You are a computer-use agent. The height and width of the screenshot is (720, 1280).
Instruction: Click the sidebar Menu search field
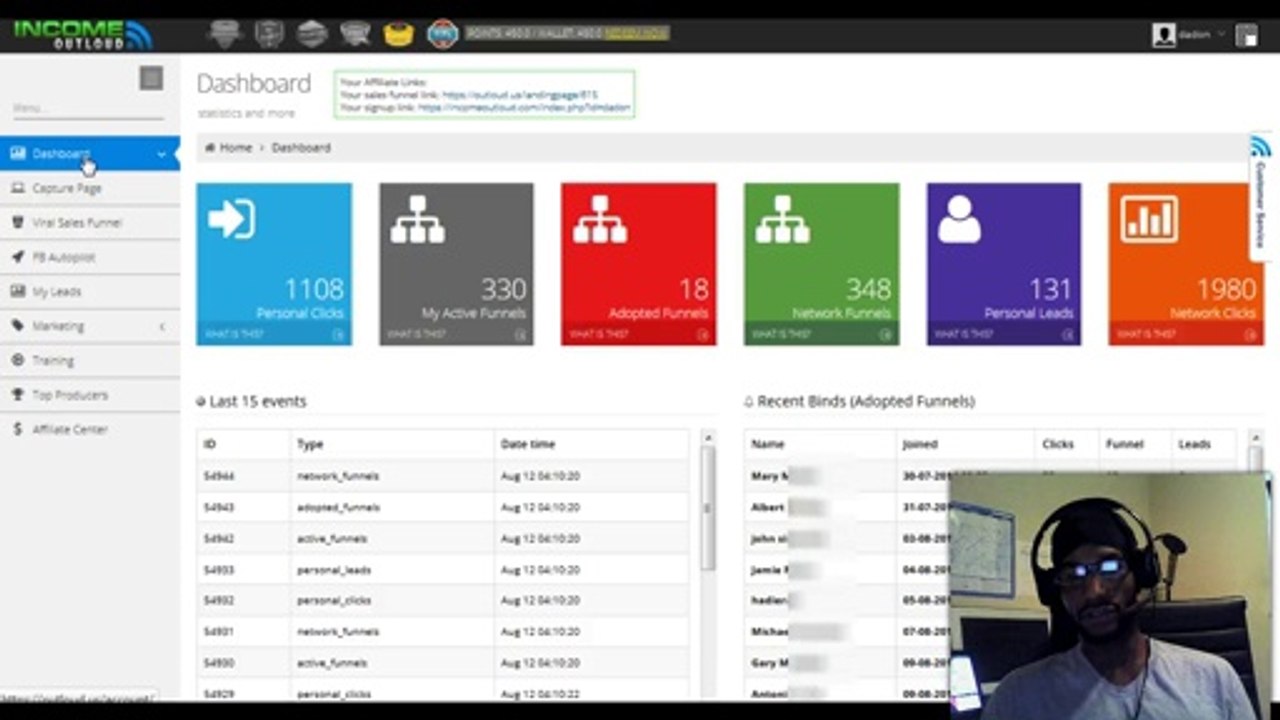click(x=88, y=108)
